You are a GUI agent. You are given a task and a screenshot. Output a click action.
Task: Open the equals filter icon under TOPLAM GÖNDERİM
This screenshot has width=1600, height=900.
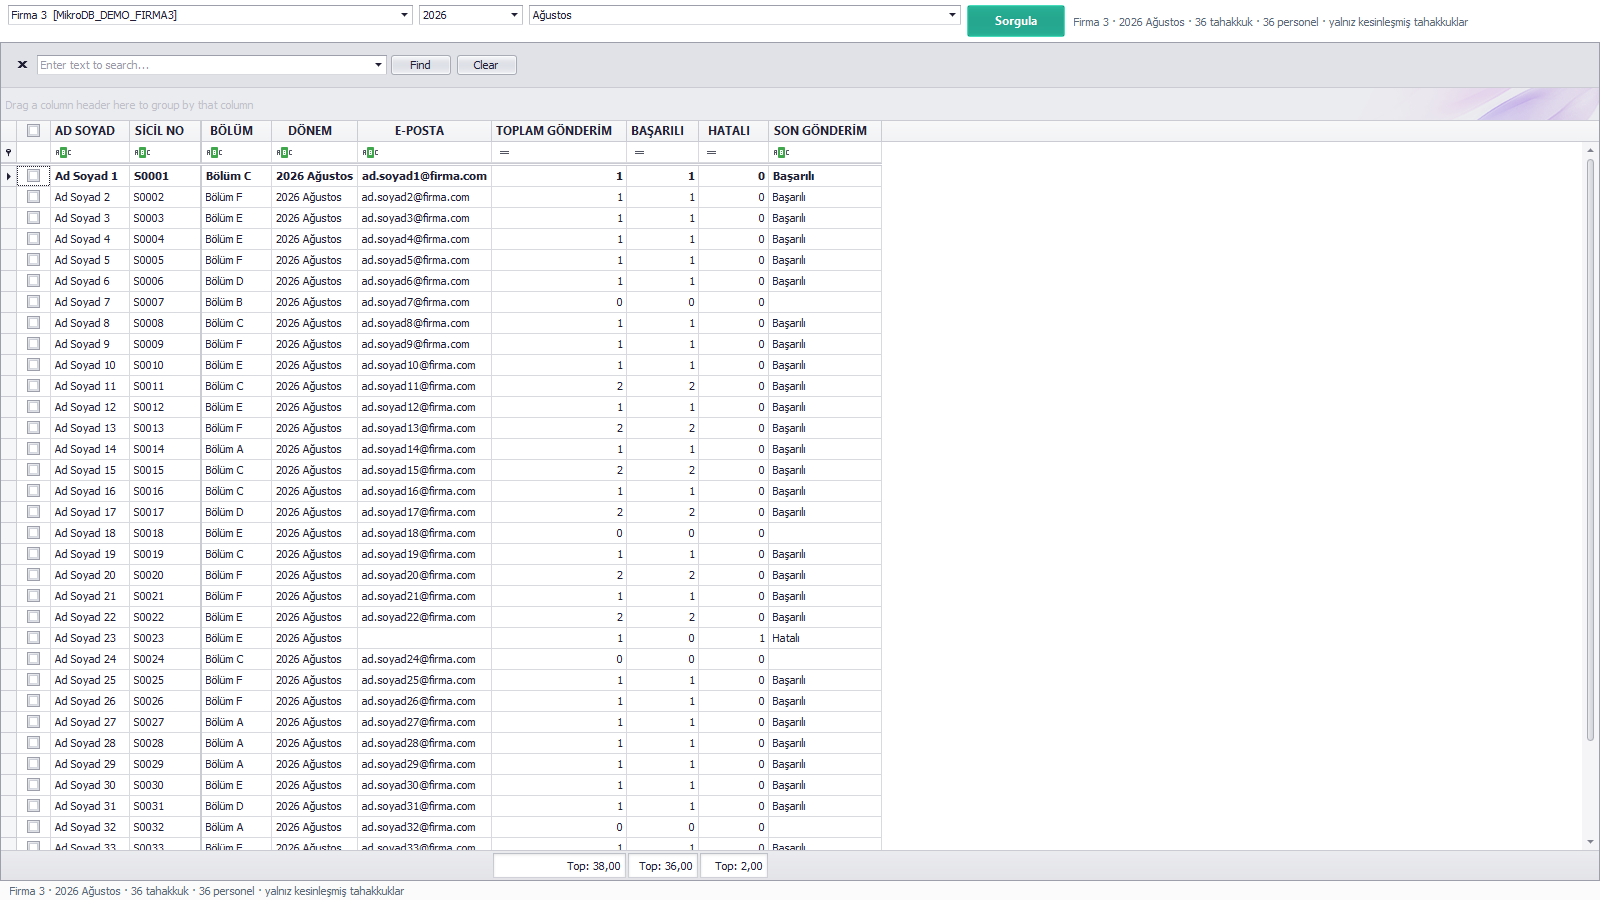click(x=504, y=153)
